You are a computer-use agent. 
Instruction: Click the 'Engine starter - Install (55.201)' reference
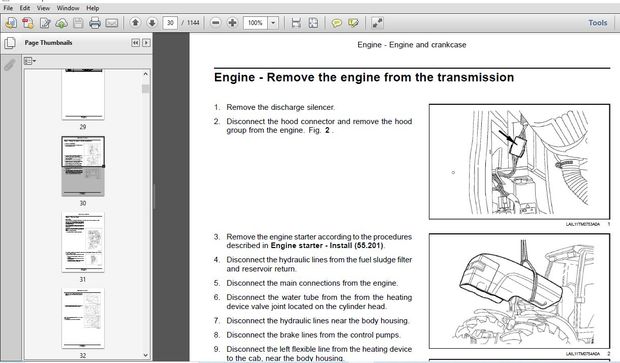click(x=327, y=246)
